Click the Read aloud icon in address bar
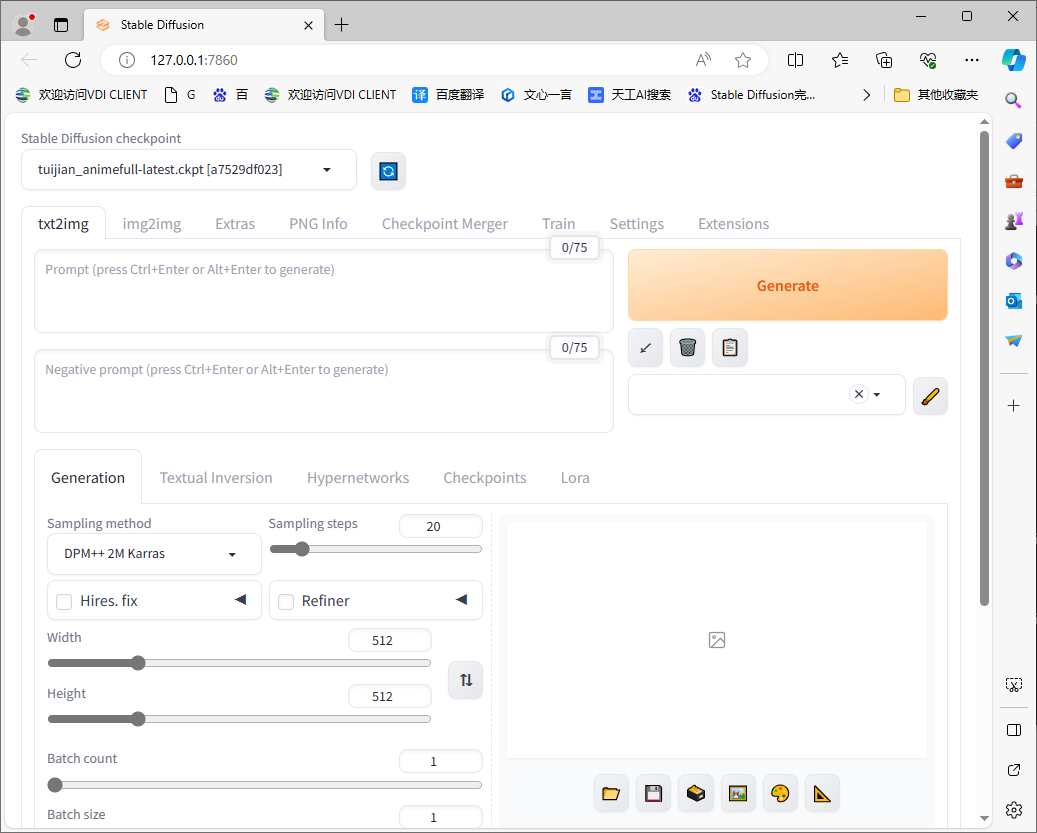Viewport: 1037px width, 833px height. (x=703, y=60)
